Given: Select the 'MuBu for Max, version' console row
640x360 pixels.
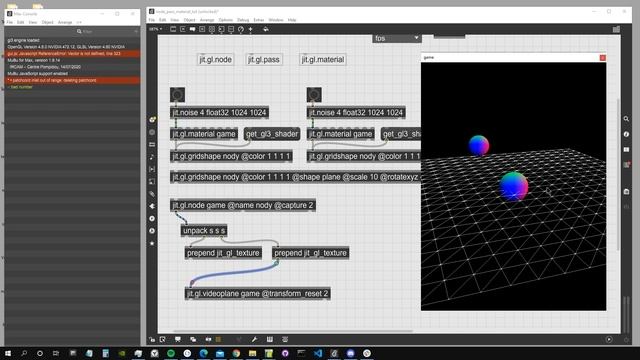Looking at the screenshot, I should (72, 60).
